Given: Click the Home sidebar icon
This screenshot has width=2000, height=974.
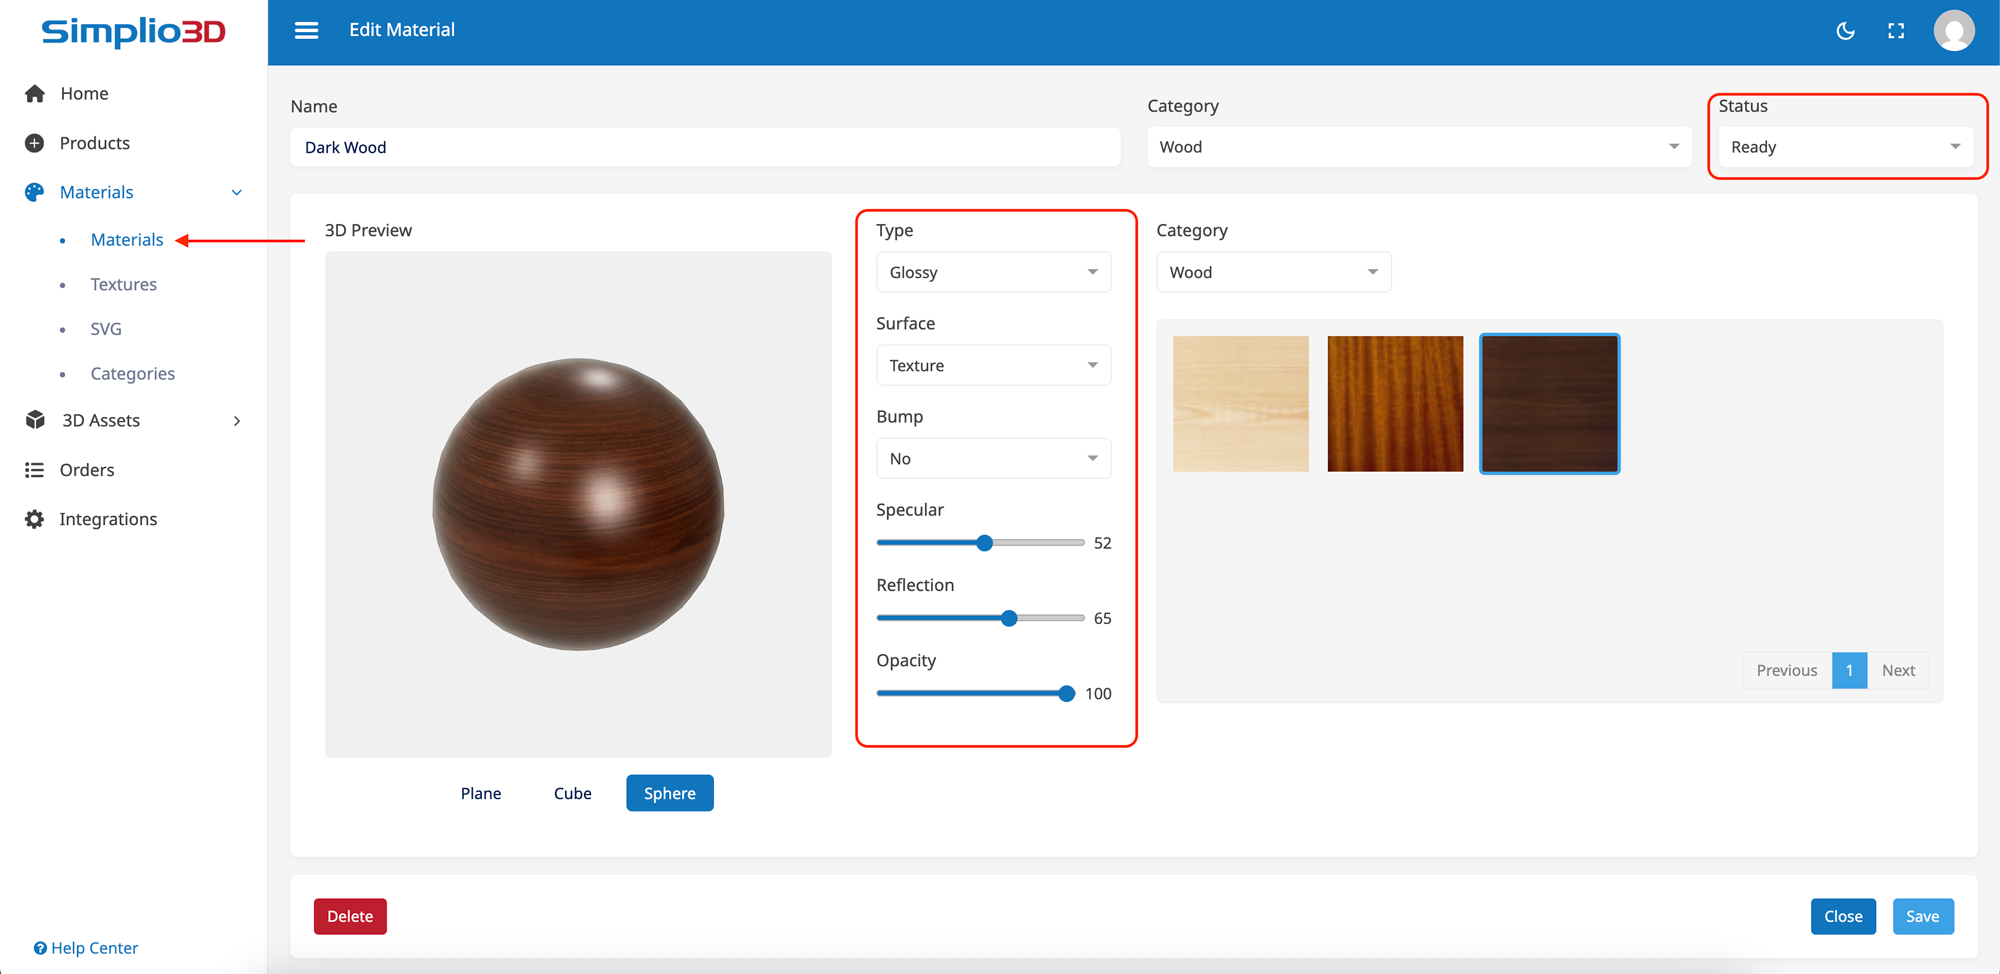Looking at the screenshot, I should pos(34,92).
